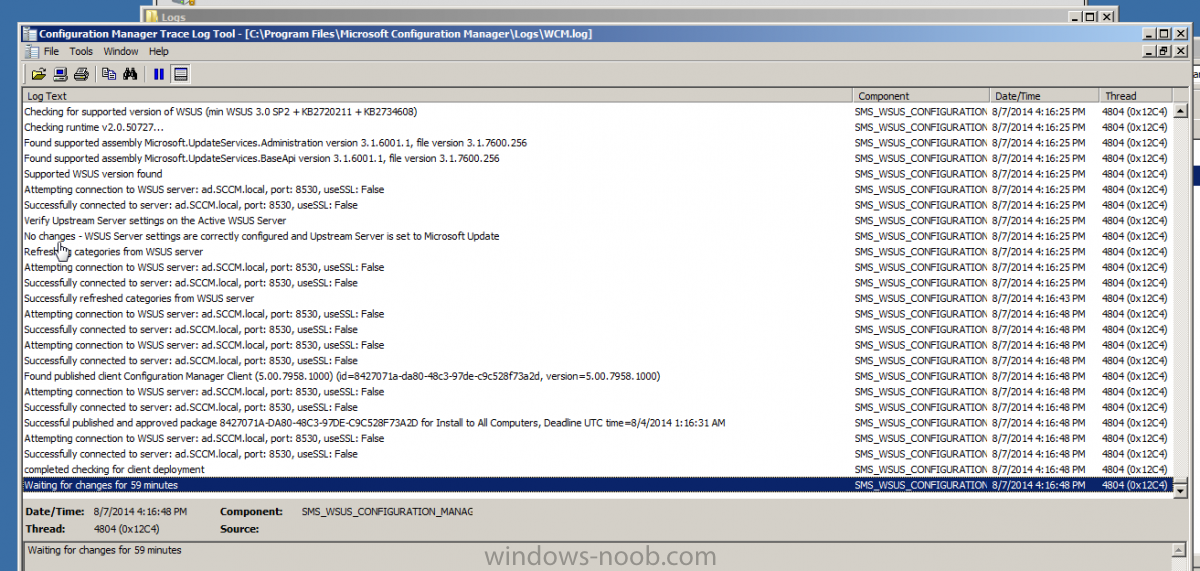
Task: Click details pane Component value SMS_WSUS_CONFIGURATION_MANAG
Action: coord(387,511)
